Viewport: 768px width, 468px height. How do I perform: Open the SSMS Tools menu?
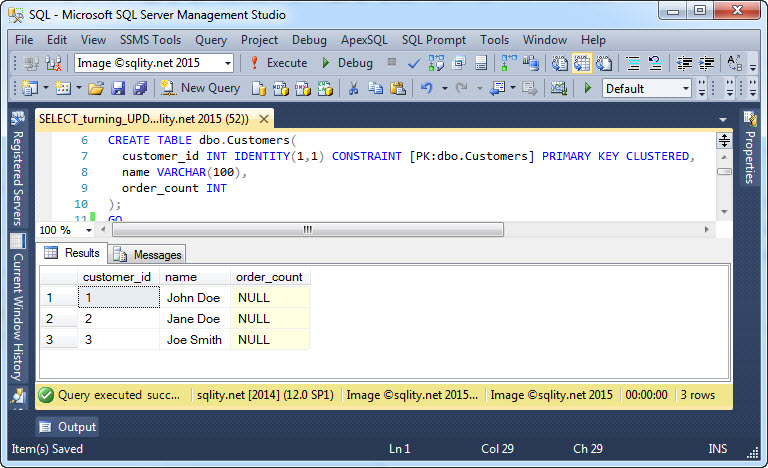pyautogui.click(x=150, y=40)
